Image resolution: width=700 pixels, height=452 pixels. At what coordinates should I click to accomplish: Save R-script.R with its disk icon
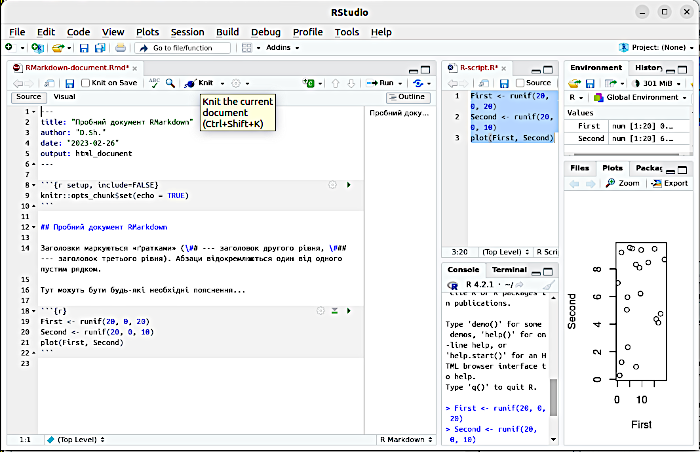[x=504, y=83]
